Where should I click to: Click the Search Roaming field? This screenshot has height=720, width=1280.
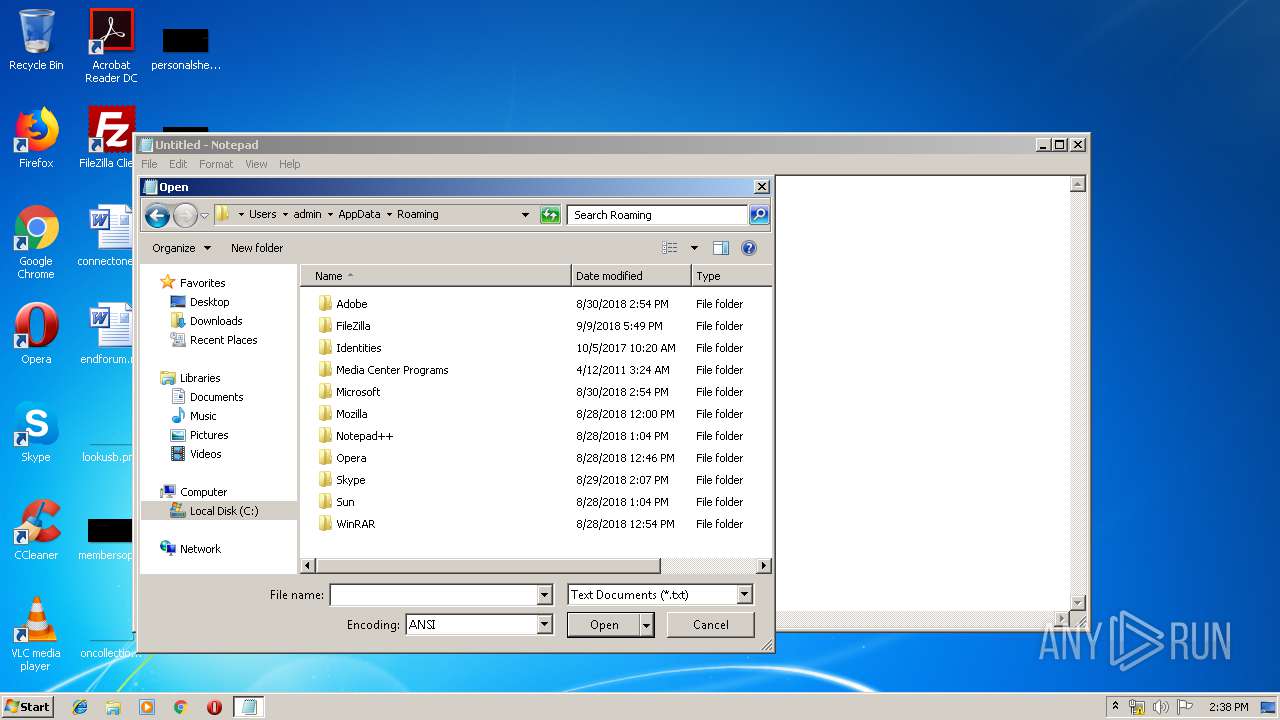(658, 215)
